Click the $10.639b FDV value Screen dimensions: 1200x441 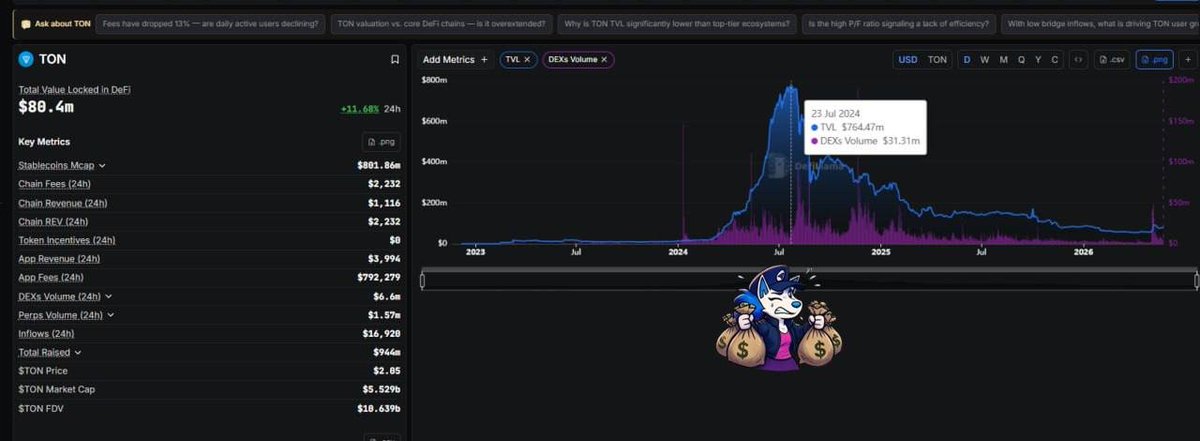381,408
